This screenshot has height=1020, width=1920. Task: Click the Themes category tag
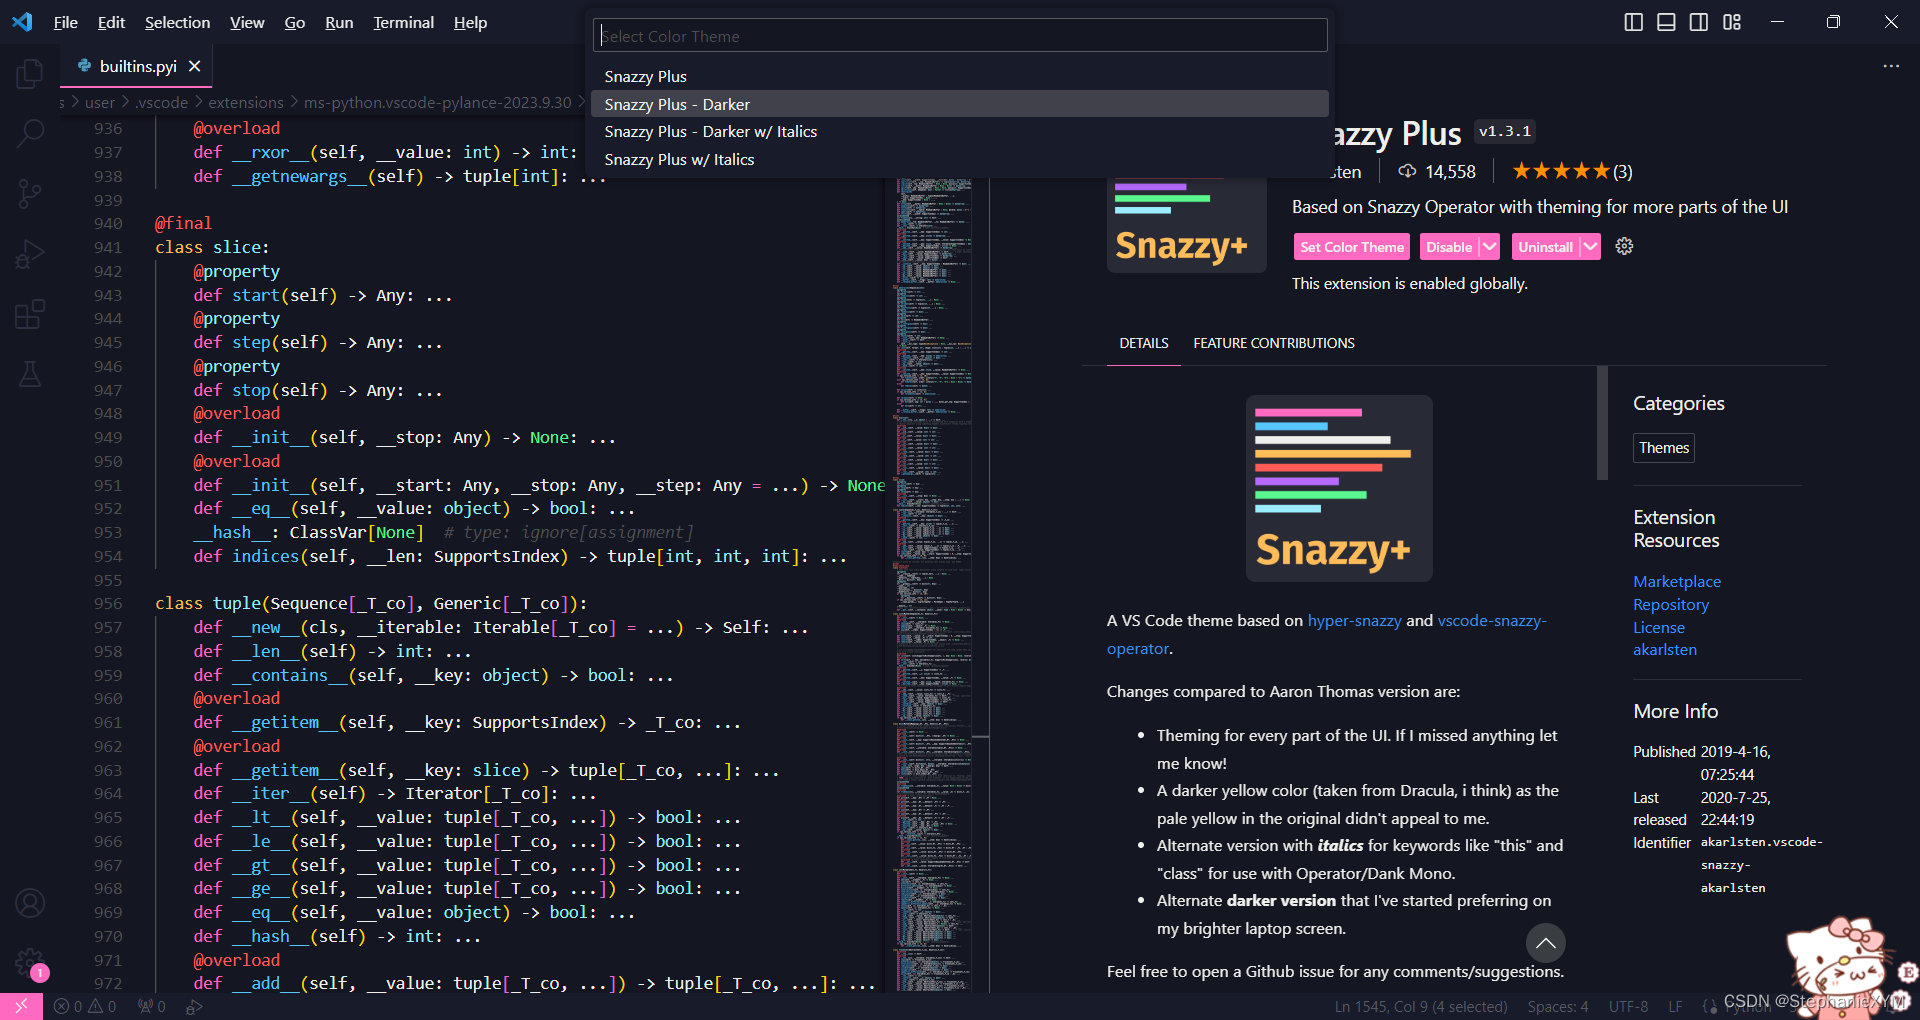click(x=1664, y=448)
